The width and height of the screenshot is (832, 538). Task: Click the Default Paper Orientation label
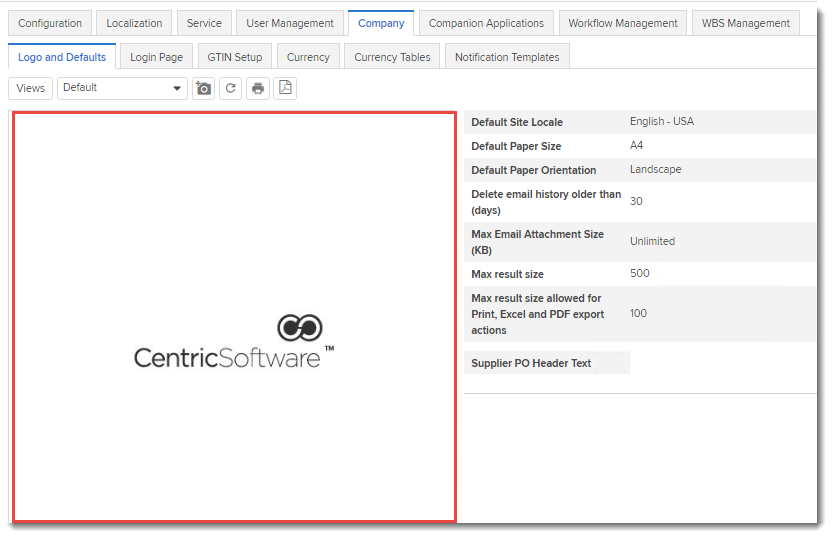533,170
